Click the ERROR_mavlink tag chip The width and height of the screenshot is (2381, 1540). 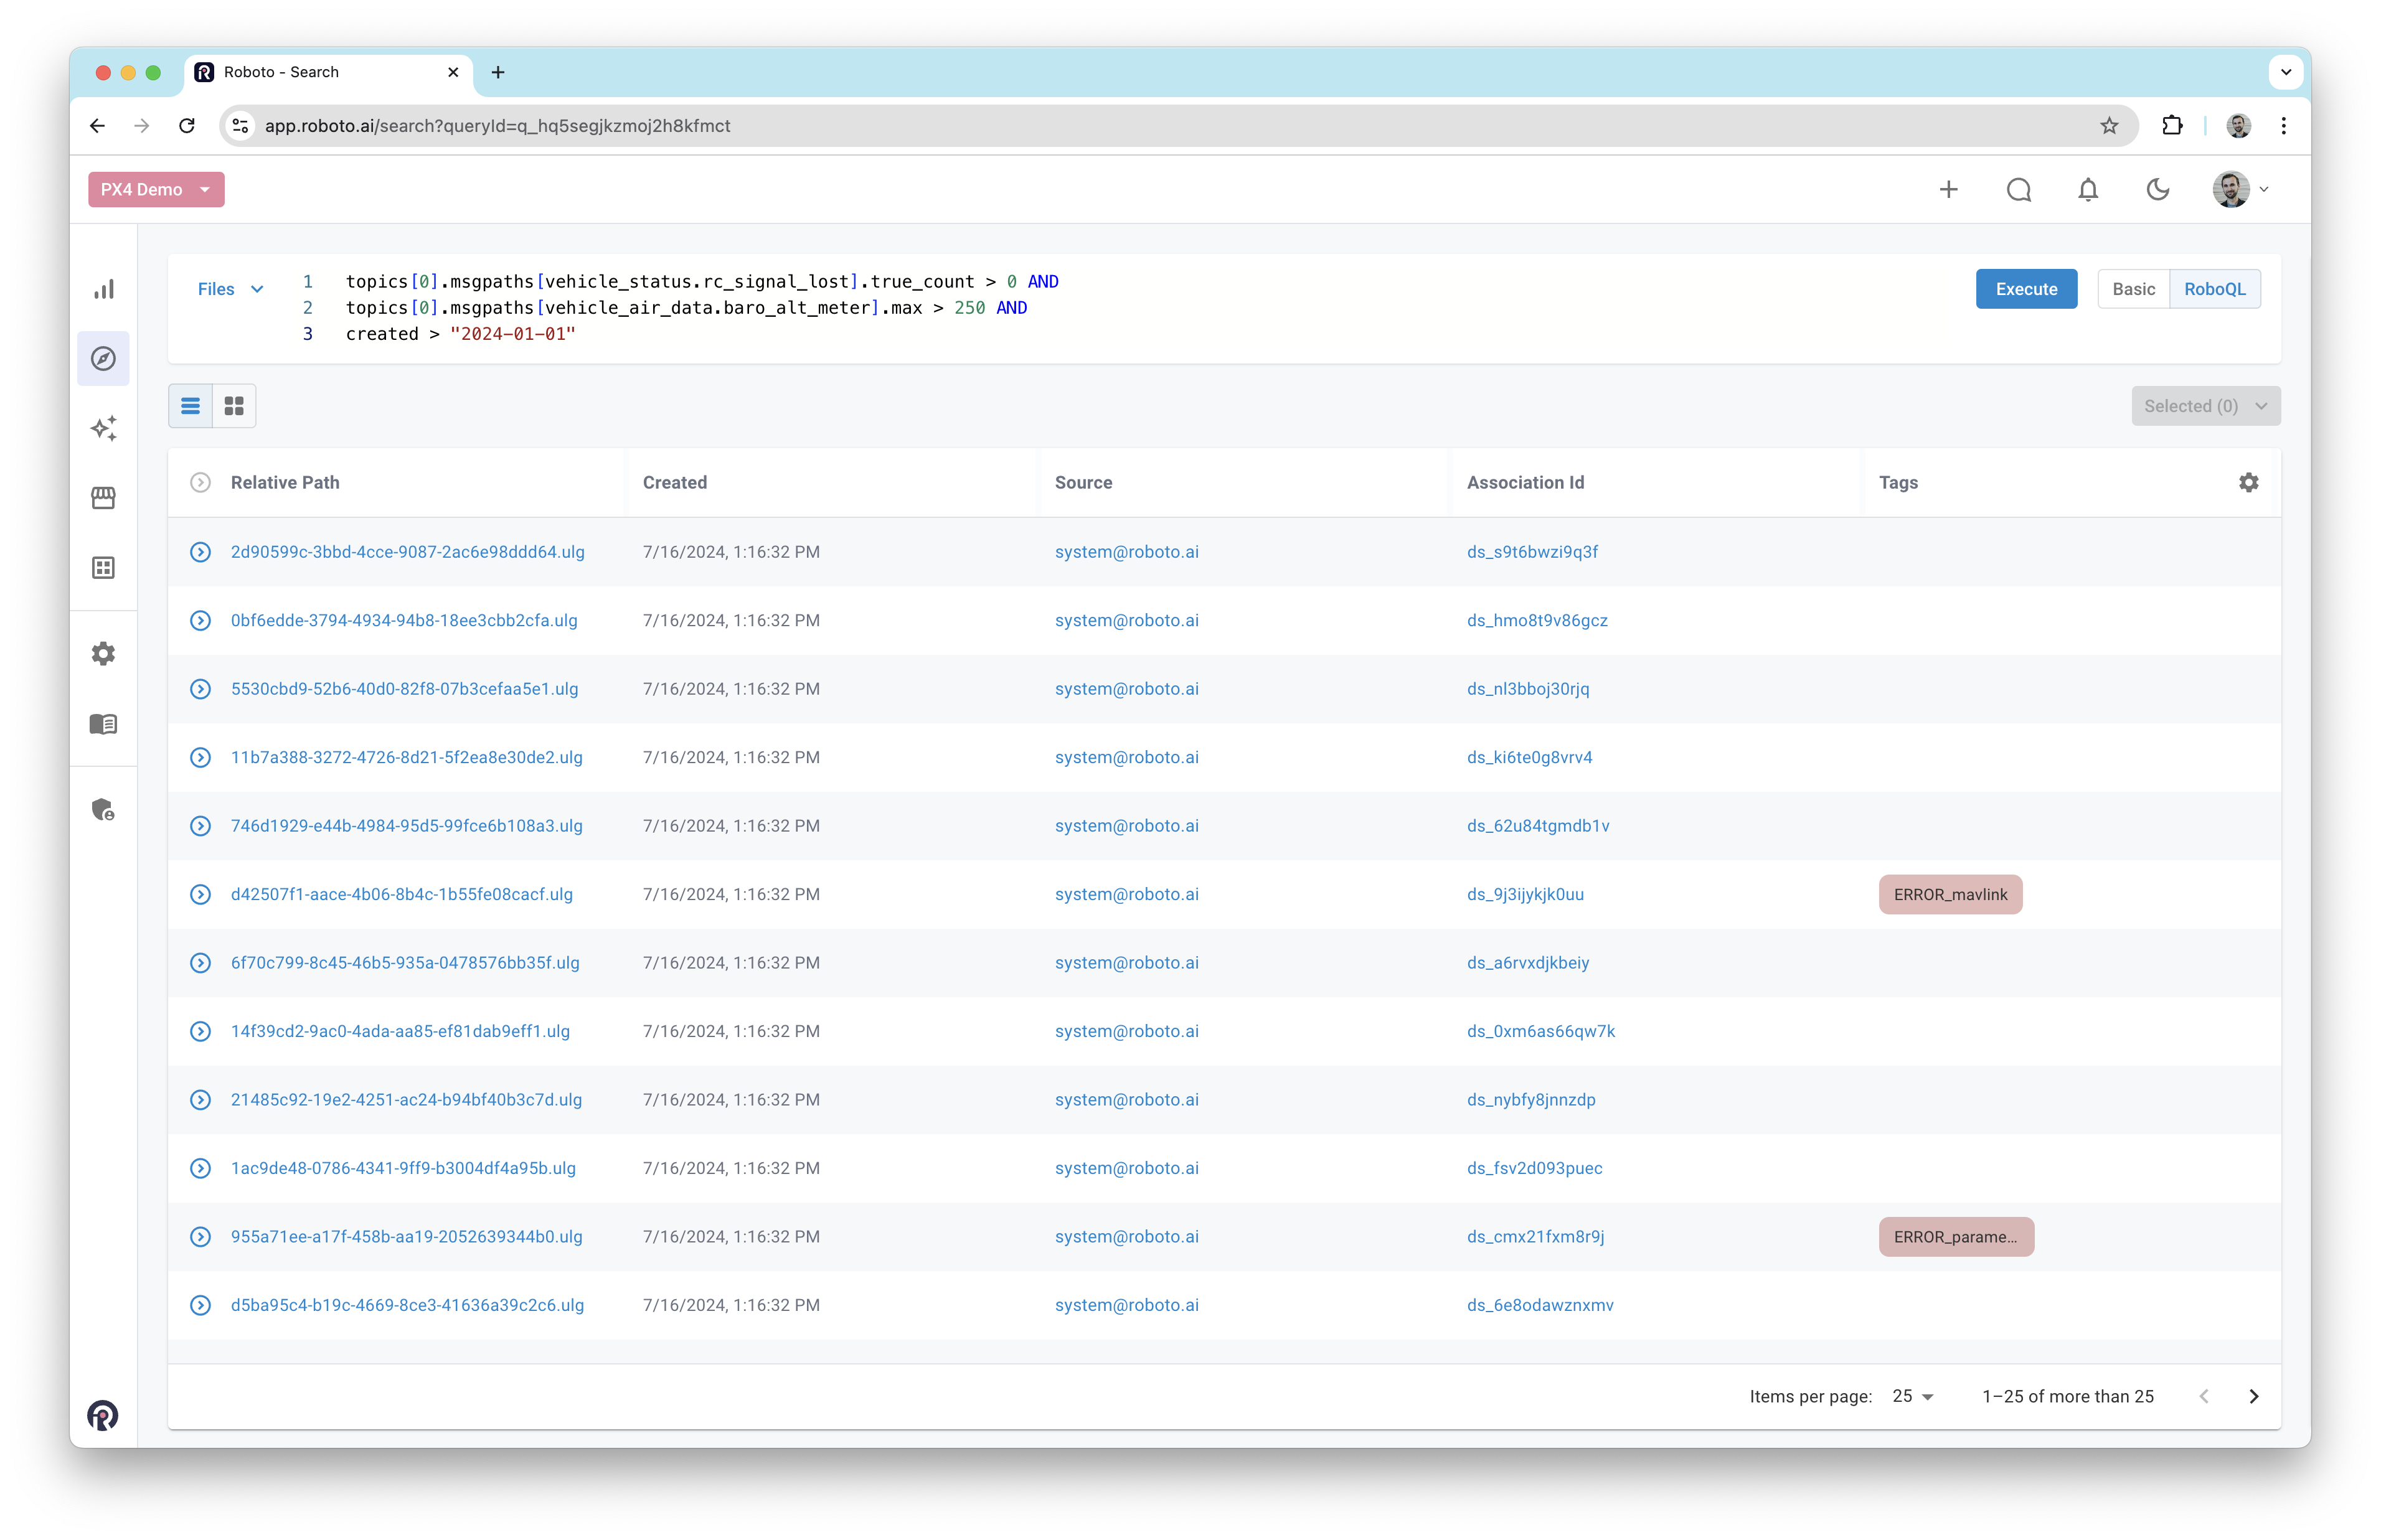click(x=1950, y=895)
